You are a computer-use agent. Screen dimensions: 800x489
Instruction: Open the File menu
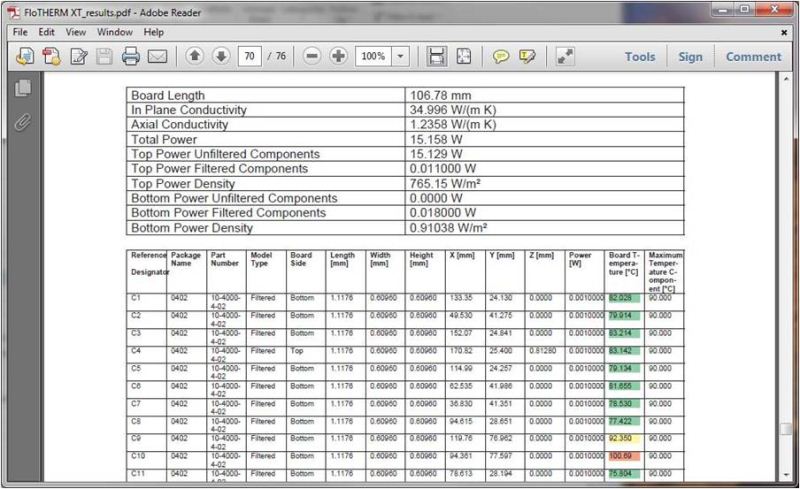(x=20, y=32)
